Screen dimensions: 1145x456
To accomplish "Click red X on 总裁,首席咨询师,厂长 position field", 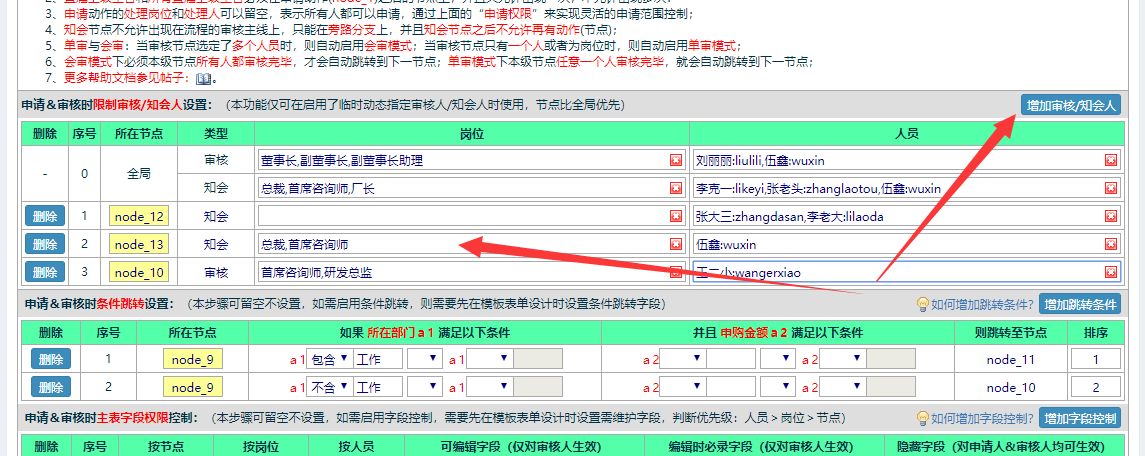I will point(676,188).
